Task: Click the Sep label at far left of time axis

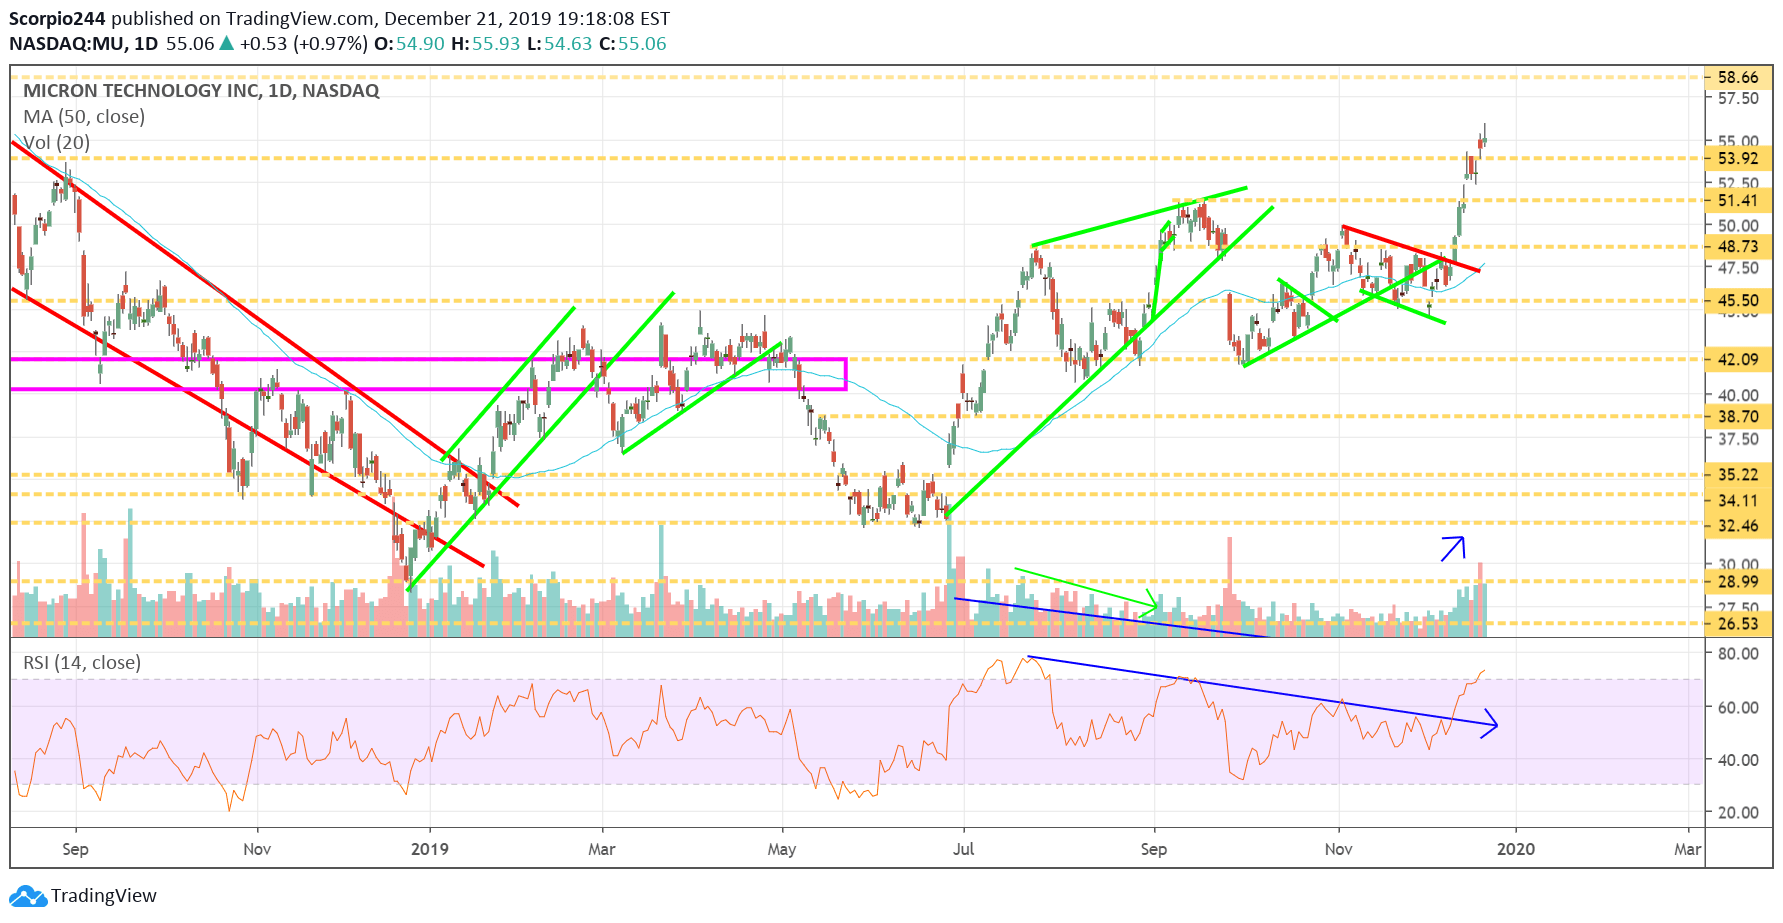Action: [x=75, y=849]
